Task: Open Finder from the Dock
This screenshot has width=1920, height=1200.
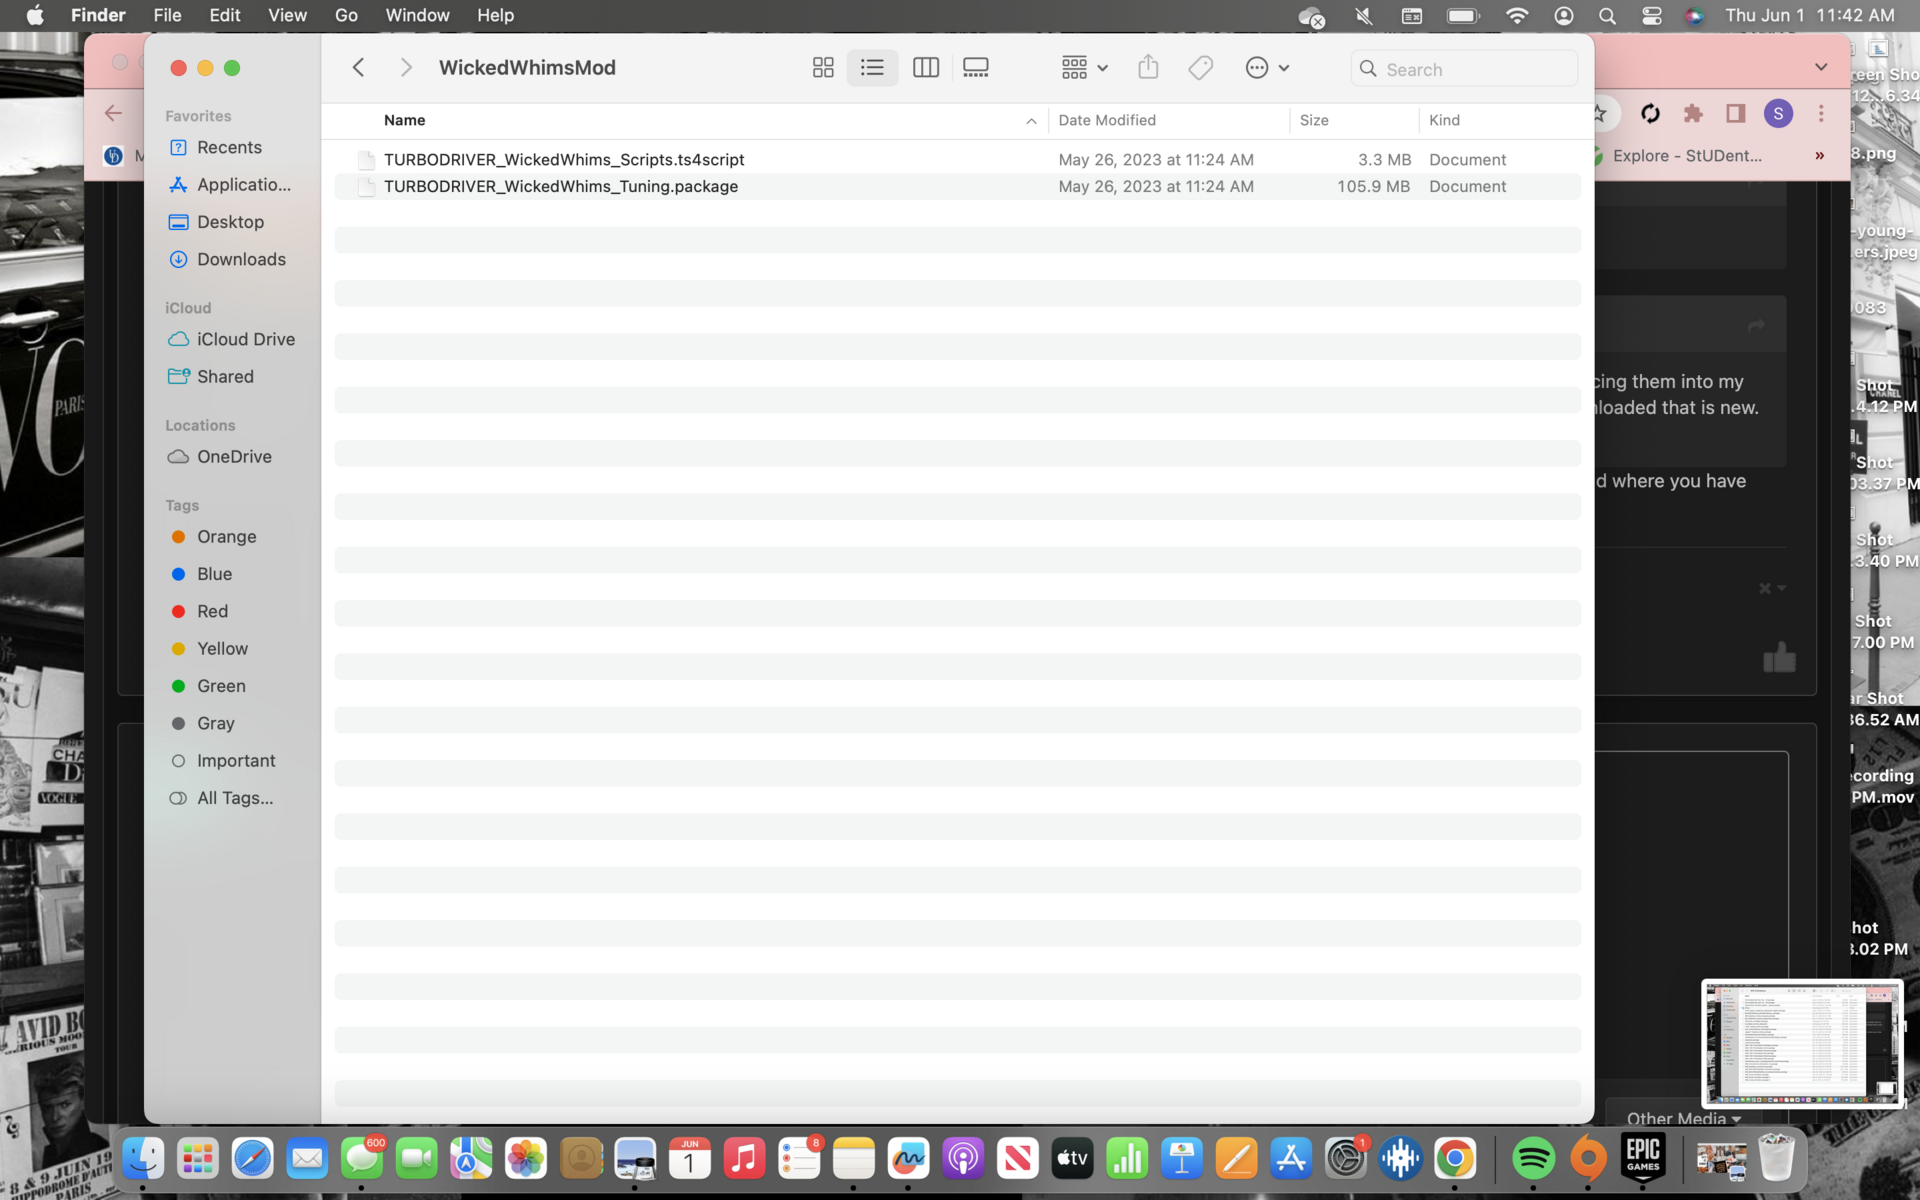Action: tap(143, 1159)
